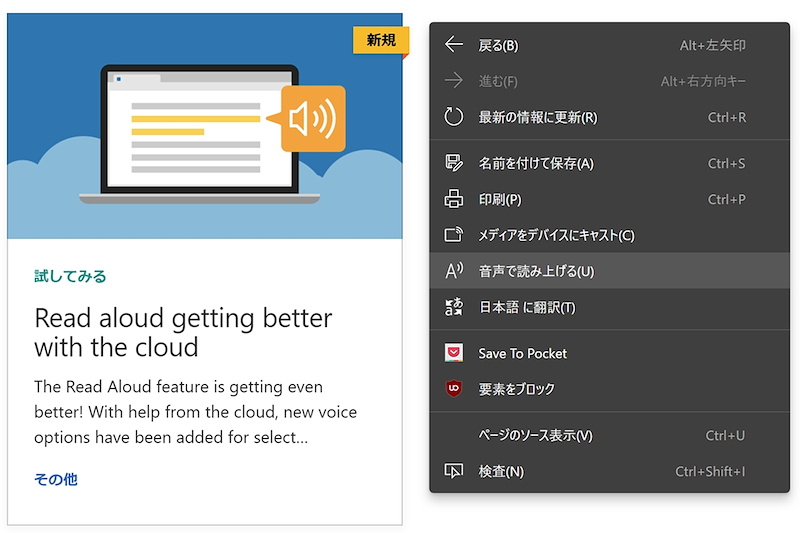Click the Ctrl+P shortcut label
The height and width of the screenshot is (533, 800).
(x=727, y=199)
